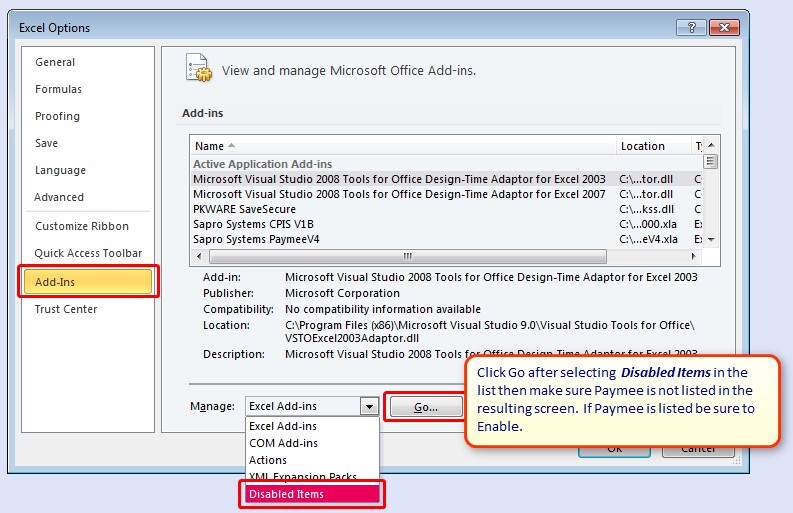Open the Formulas options category
This screenshot has width=793, height=513.
coord(58,89)
